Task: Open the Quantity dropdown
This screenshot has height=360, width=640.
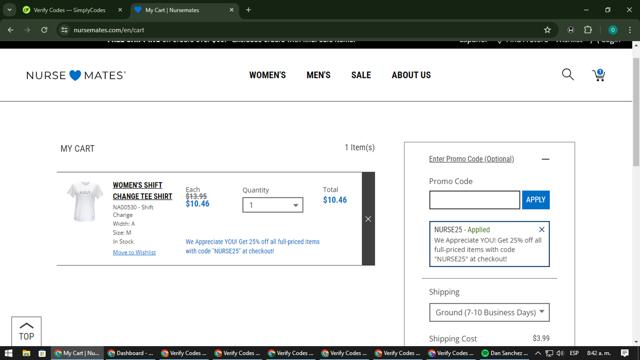Action: [273, 205]
